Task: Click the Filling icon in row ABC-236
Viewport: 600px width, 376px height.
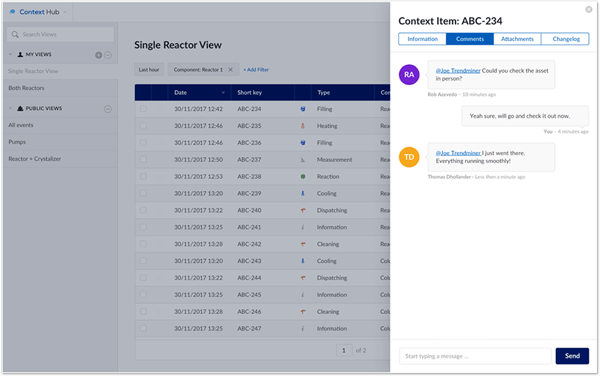Action: point(303,143)
